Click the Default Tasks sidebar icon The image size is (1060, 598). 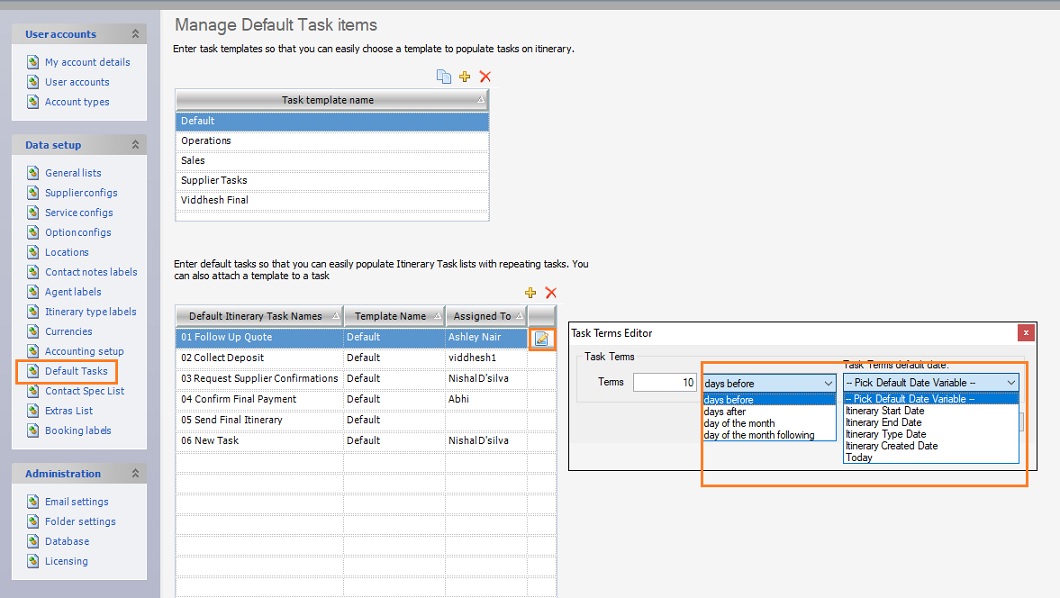(x=33, y=371)
